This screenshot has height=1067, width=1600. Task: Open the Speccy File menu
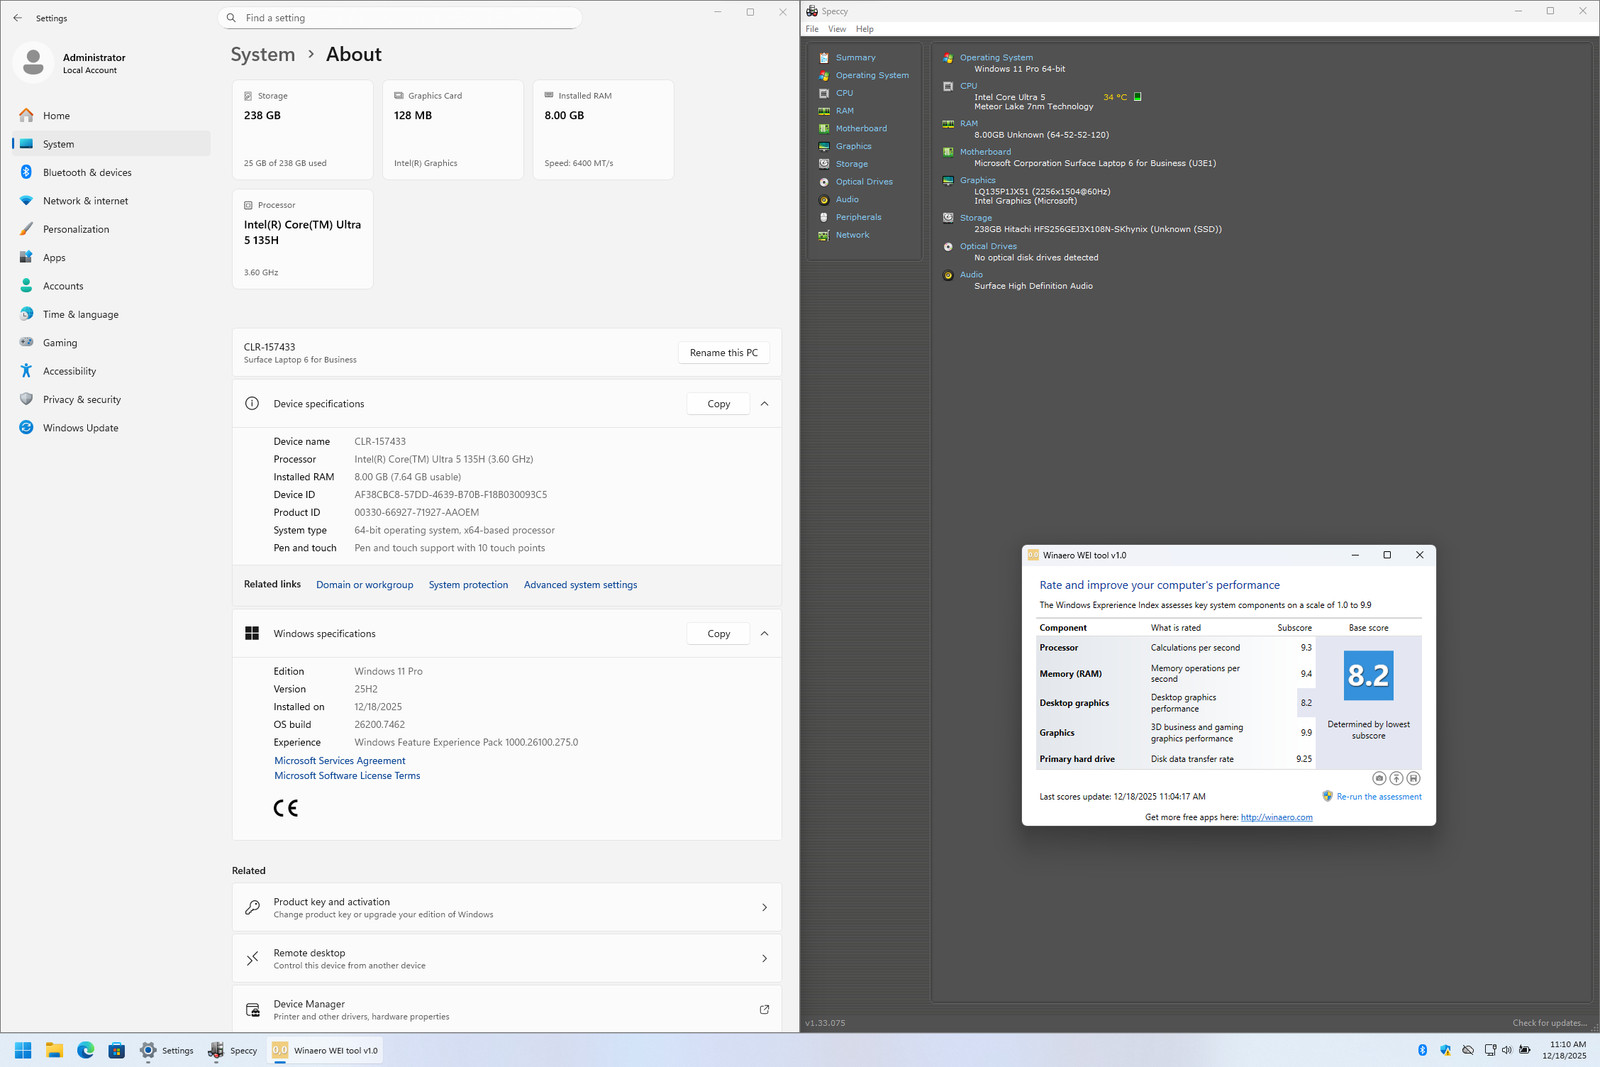click(812, 29)
